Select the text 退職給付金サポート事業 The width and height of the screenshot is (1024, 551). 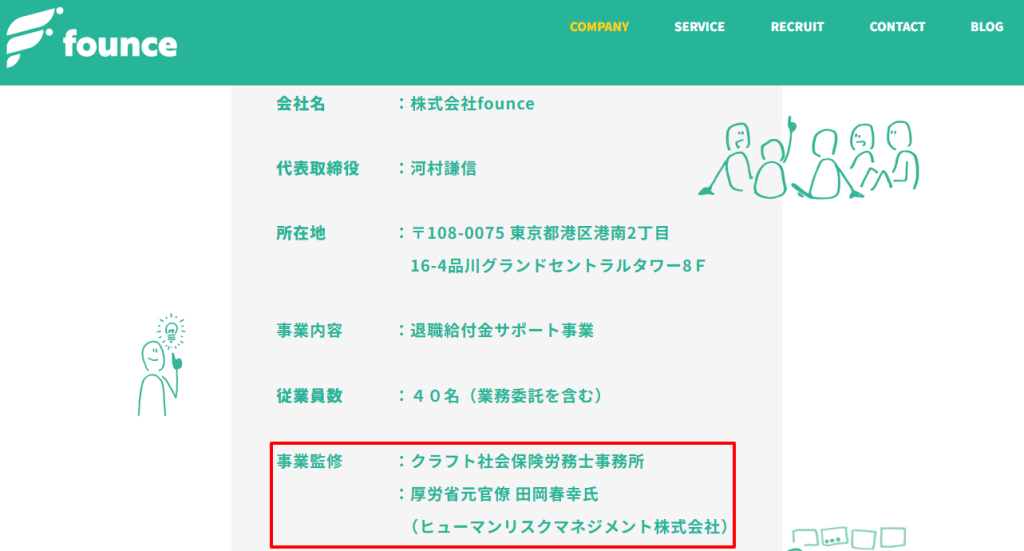502,330
